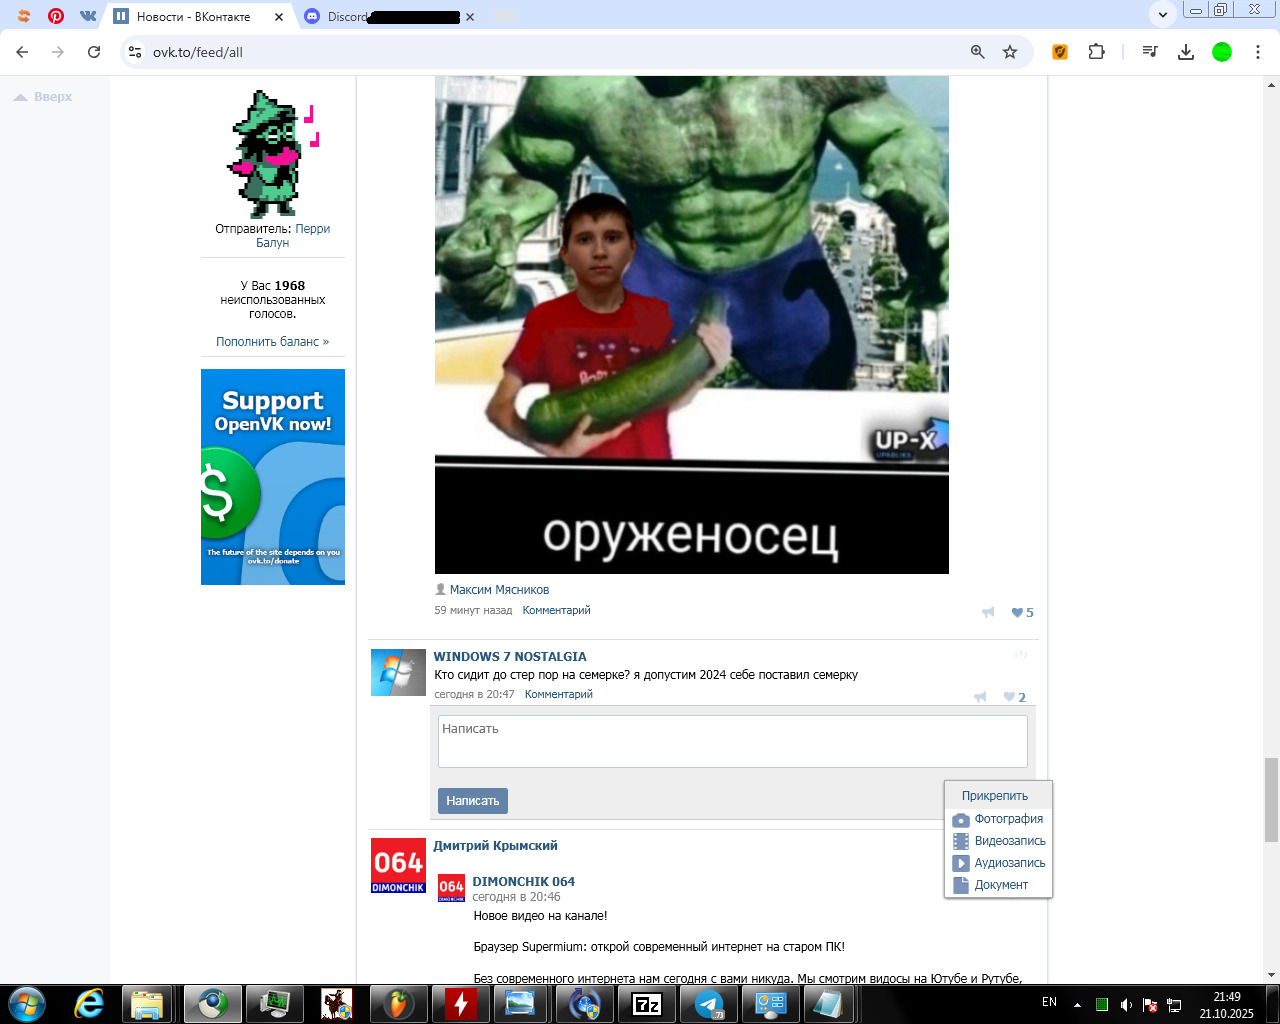Choose Фотография from the attach menu

click(1008, 819)
